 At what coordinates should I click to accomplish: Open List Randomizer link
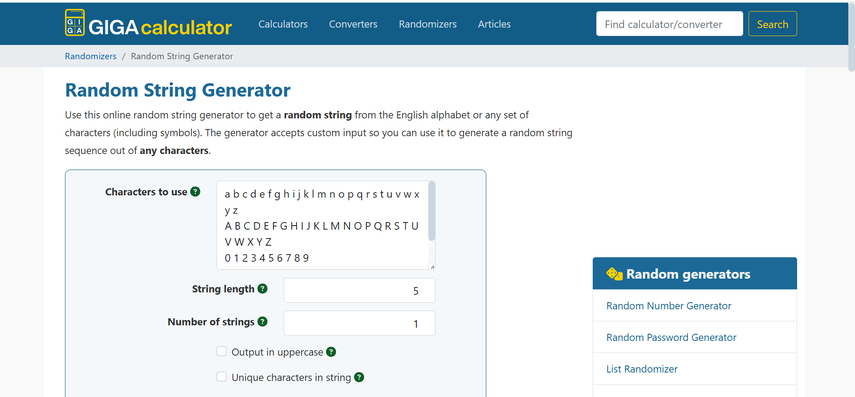point(642,369)
